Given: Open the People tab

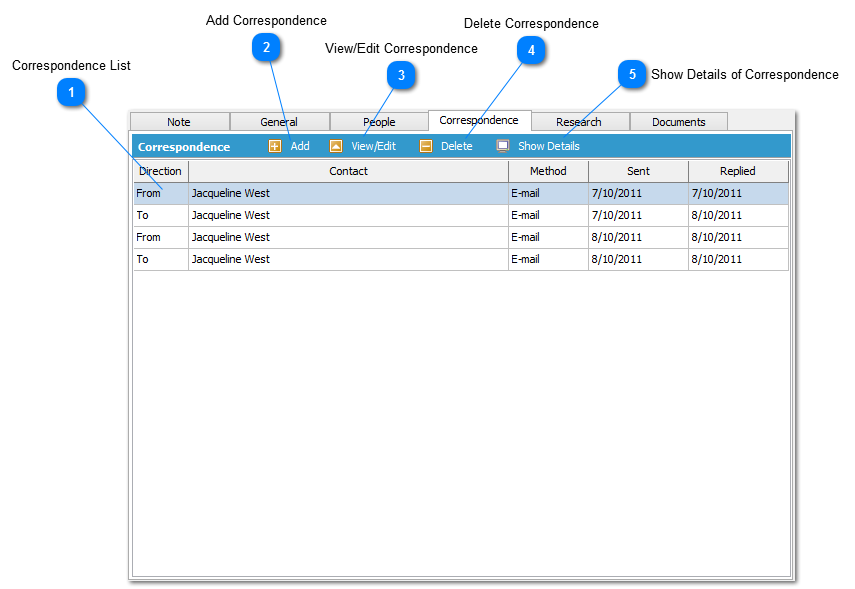Looking at the screenshot, I should pos(379,122).
